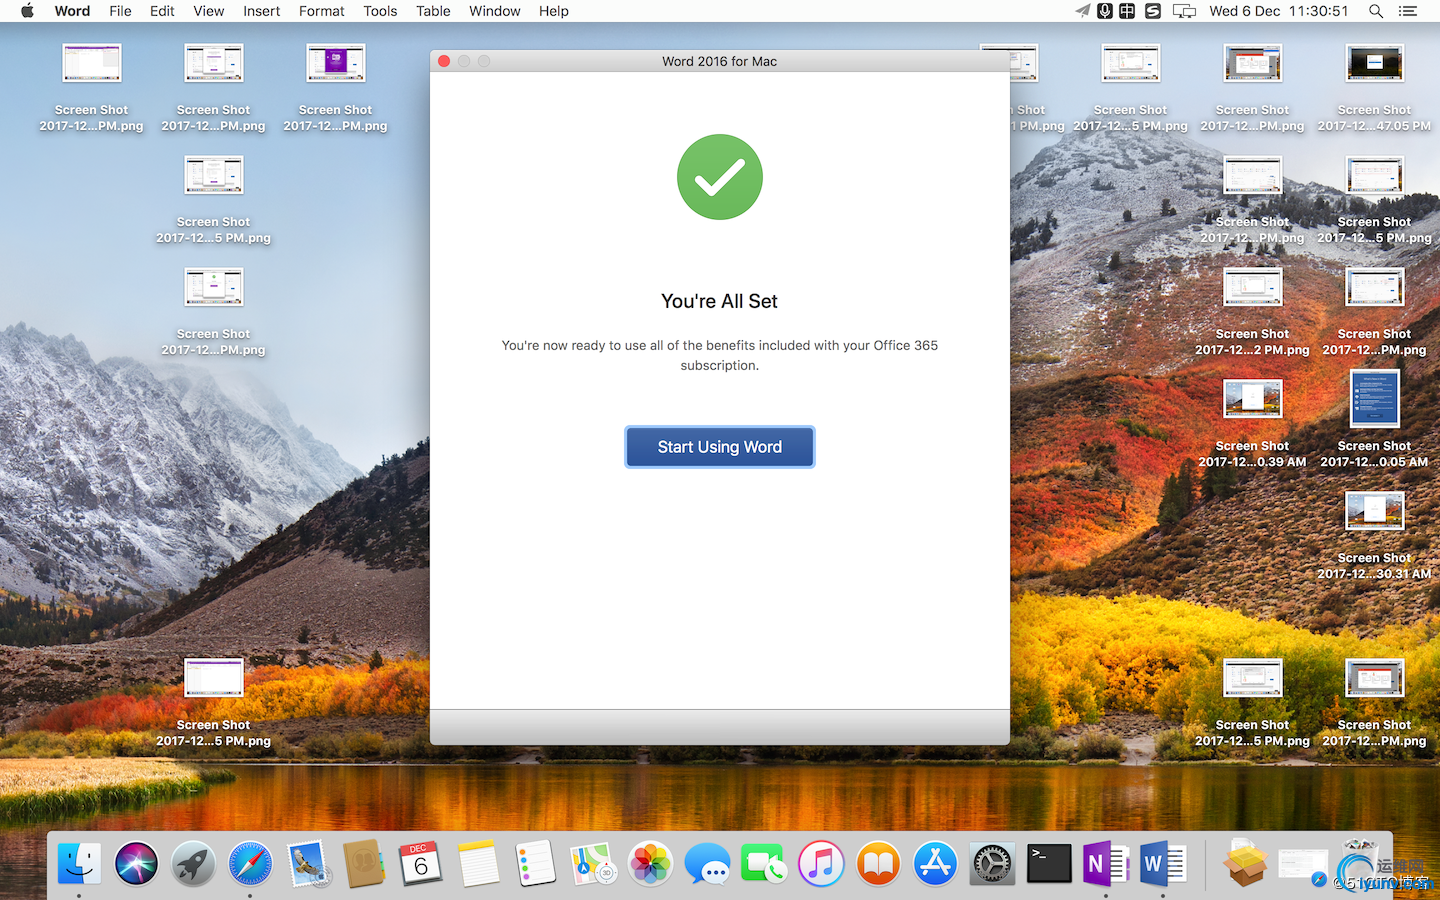This screenshot has width=1440, height=900.
Task: Open the Edit menu
Action: coord(162,11)
